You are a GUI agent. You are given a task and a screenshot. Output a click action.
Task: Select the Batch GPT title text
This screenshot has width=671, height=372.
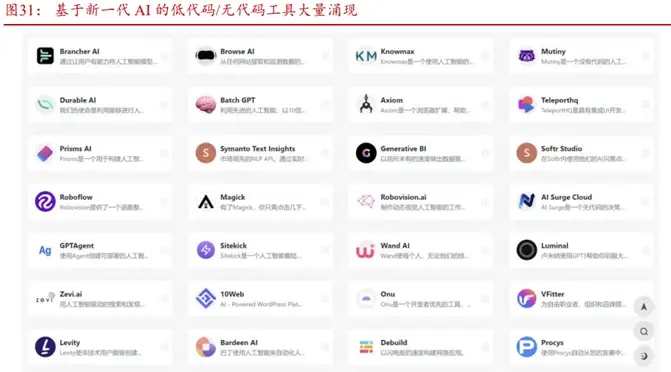(x=238, y=100)
